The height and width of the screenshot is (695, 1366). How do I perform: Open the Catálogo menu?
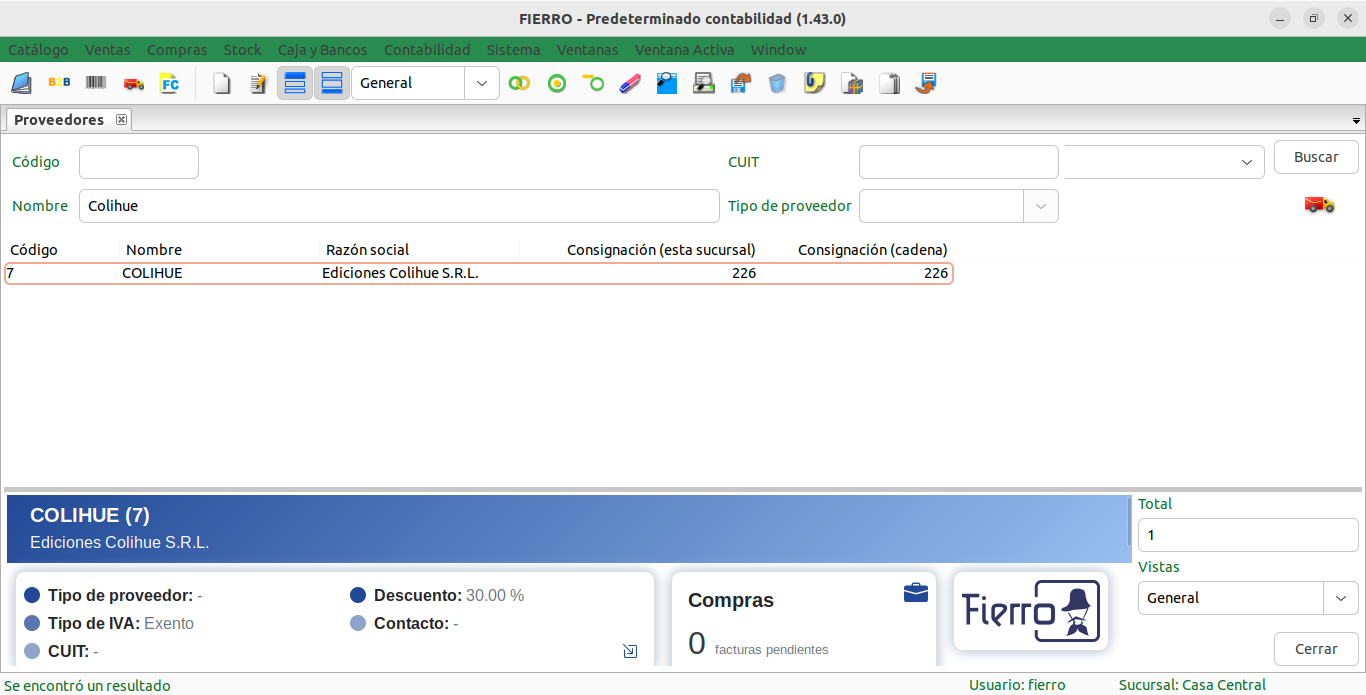tap(38, 49)
